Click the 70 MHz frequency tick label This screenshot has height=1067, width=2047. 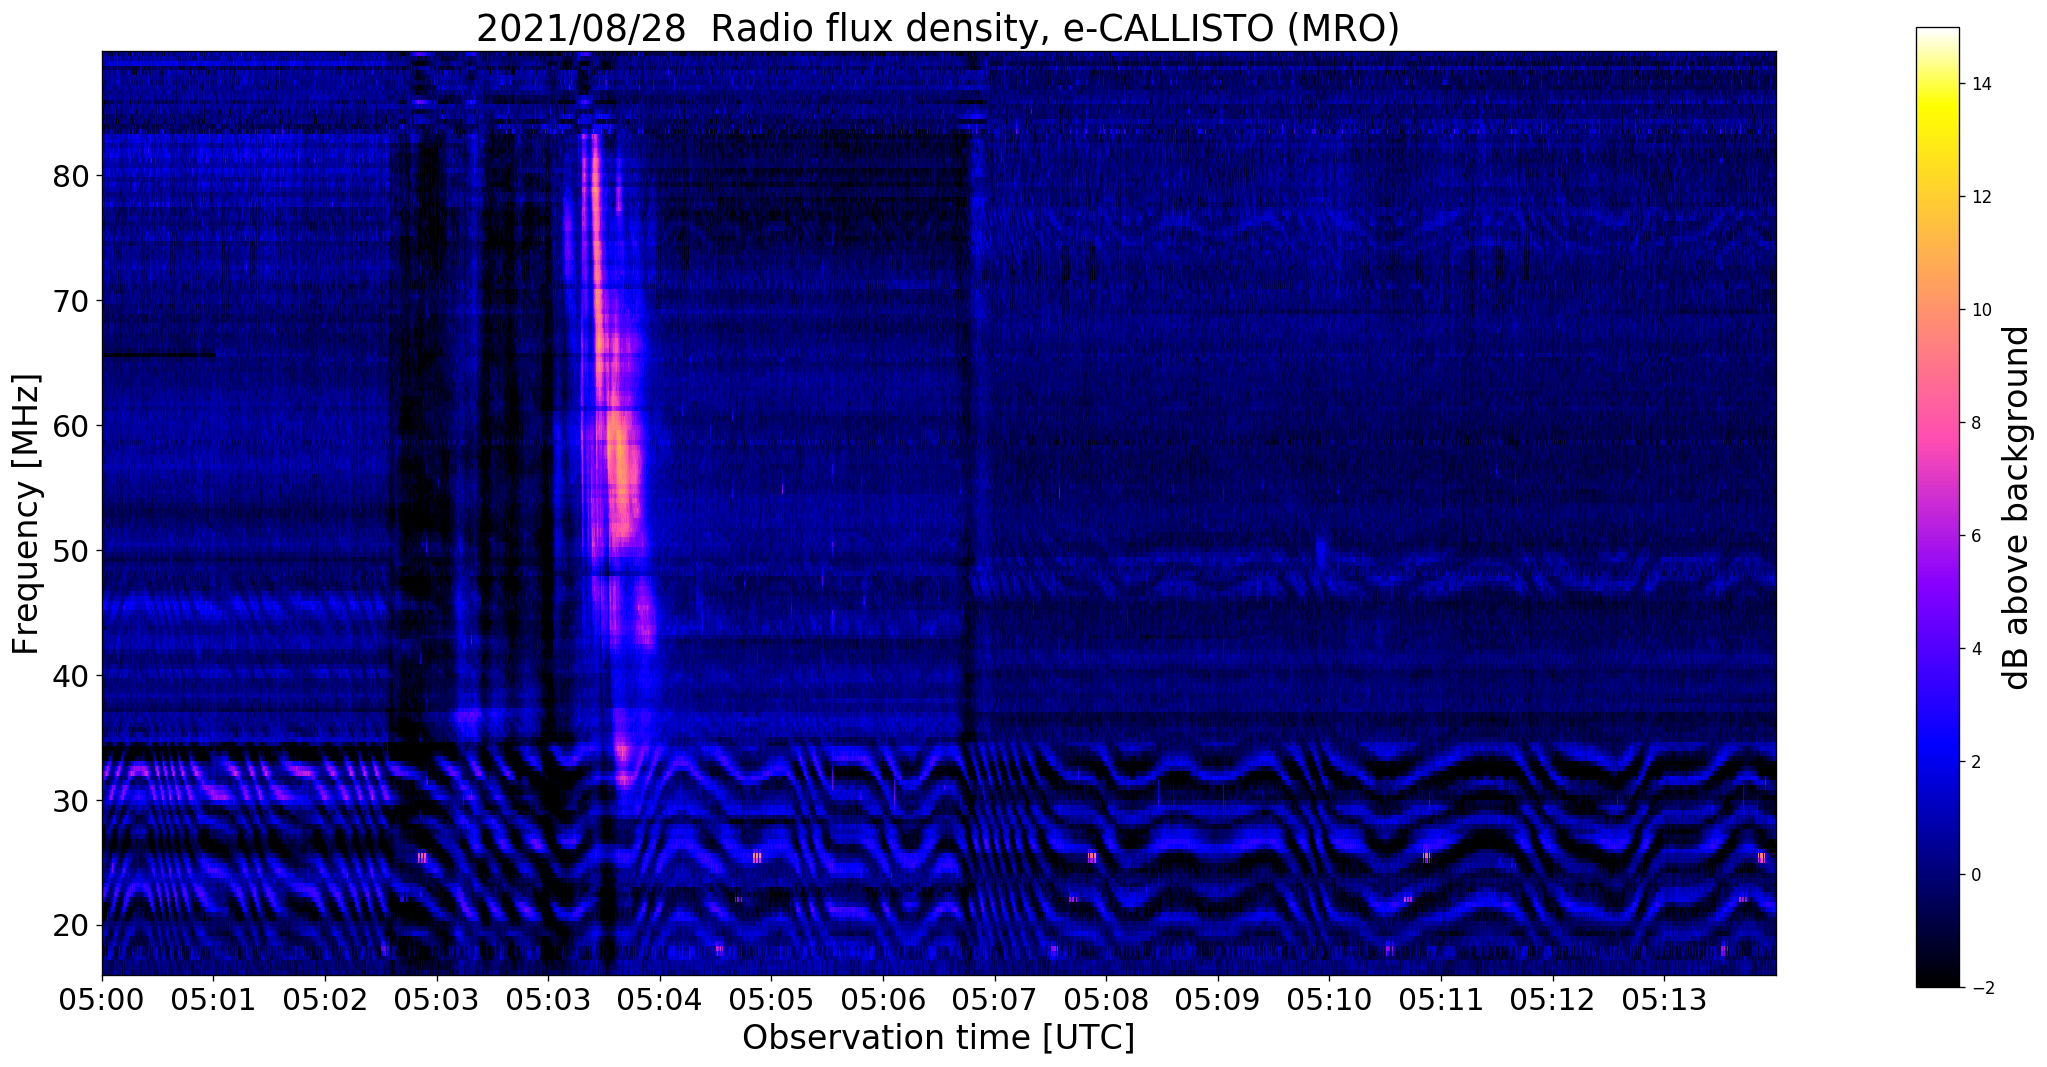click(70, 301)
